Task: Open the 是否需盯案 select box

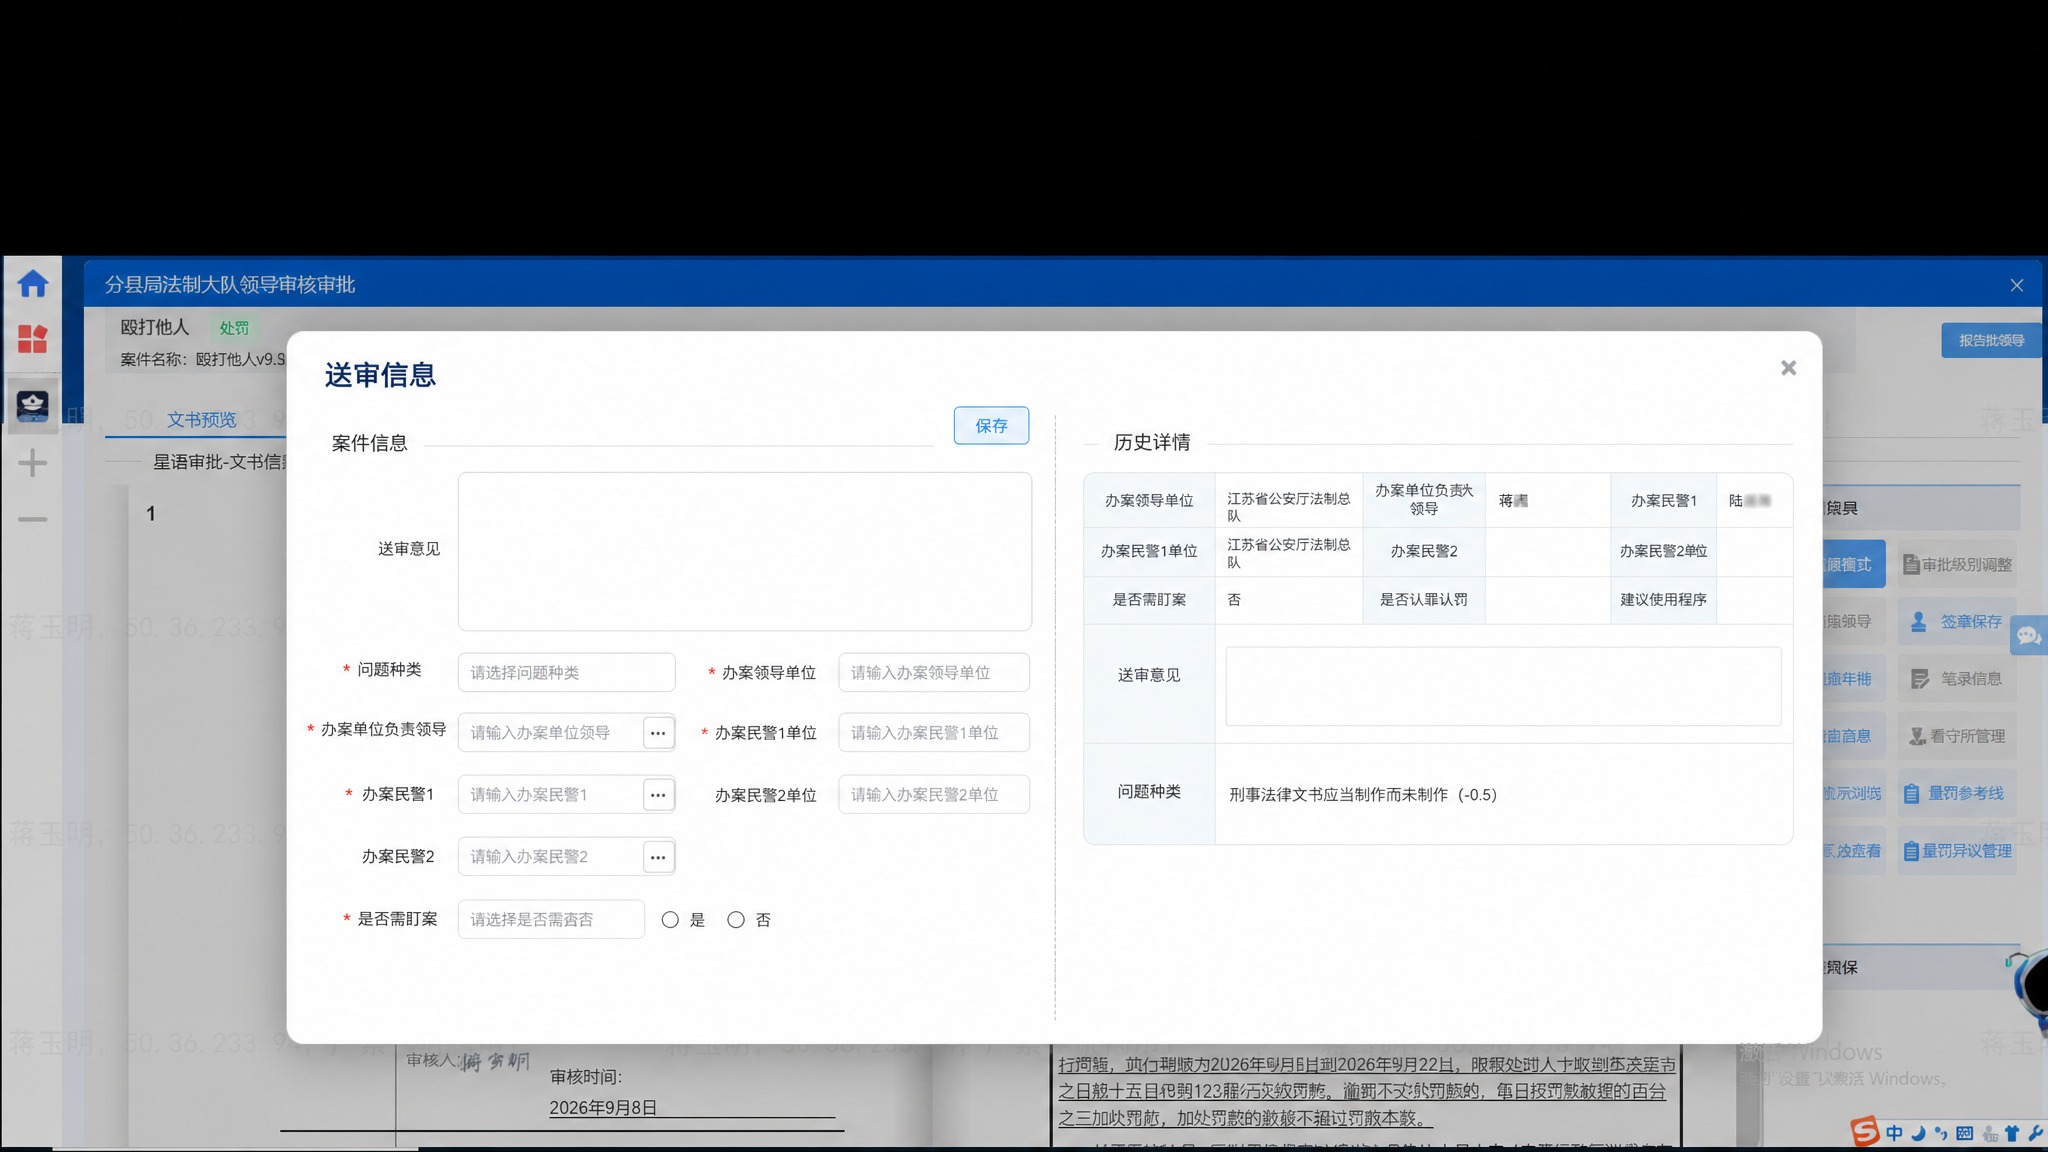Action: [x=551, y=919]
